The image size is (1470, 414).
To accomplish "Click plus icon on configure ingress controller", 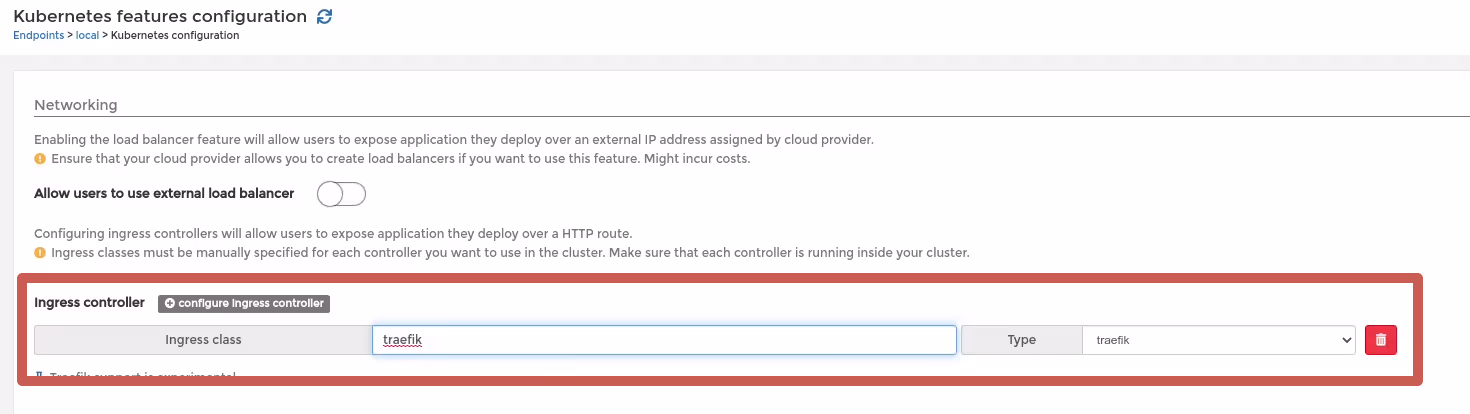I will coord(169,303).
